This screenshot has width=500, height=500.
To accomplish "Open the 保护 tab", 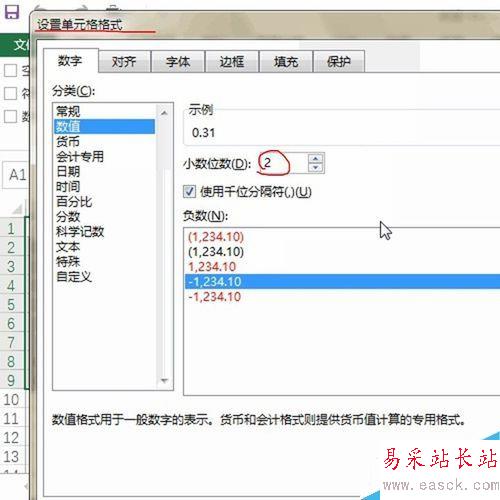I will [x=339, y=62].
